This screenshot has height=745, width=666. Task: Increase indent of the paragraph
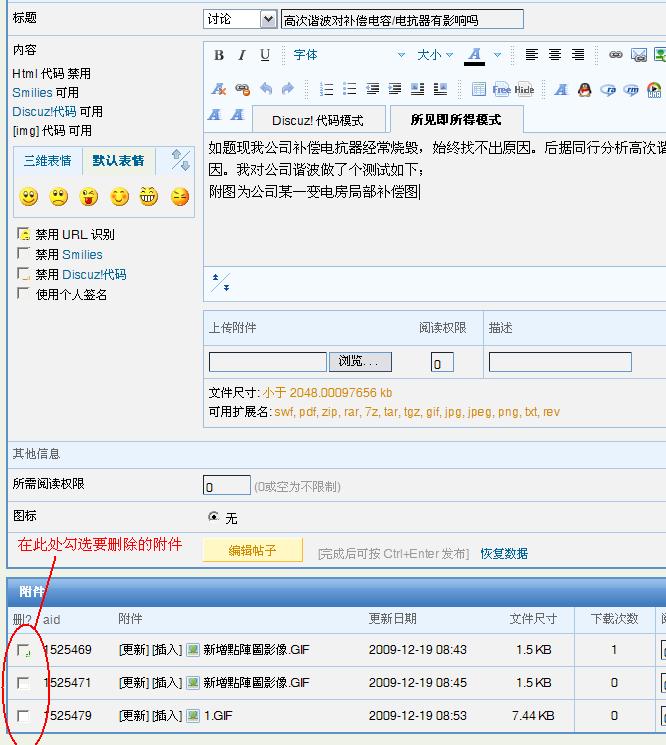395,89
